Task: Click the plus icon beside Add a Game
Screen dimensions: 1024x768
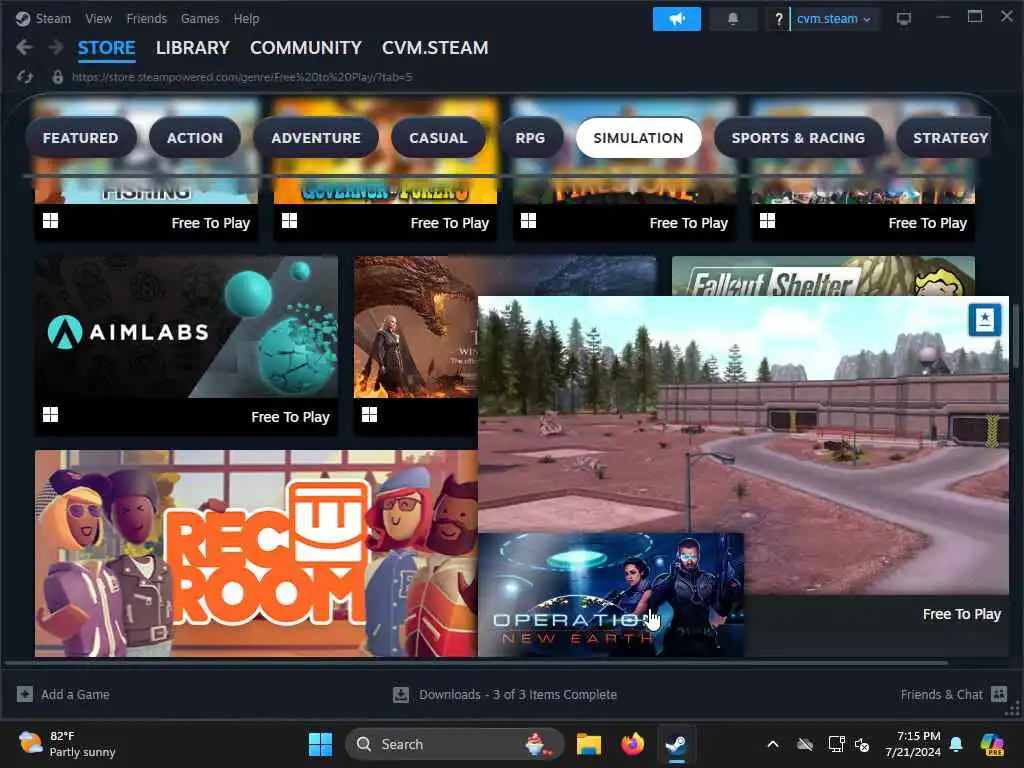Action: click(25, 694)
